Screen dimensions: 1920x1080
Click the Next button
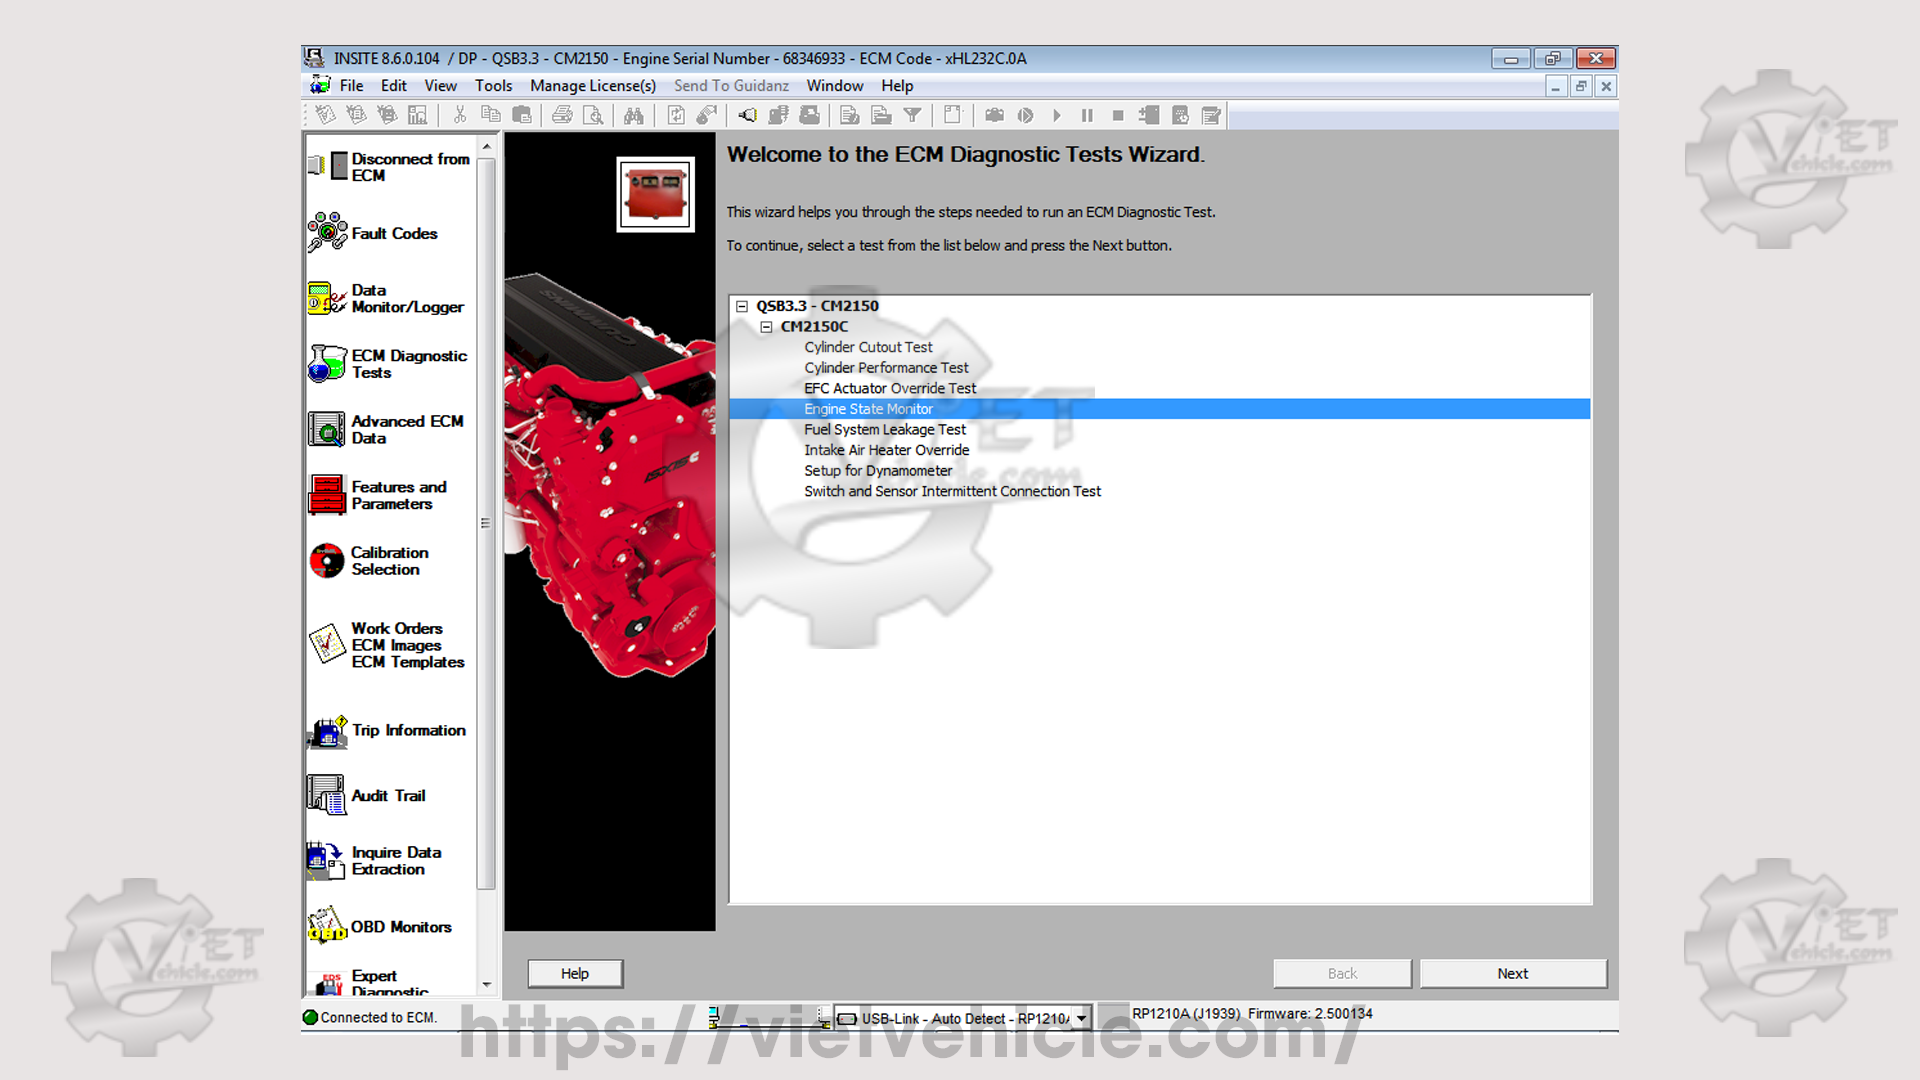point(1512,973)
